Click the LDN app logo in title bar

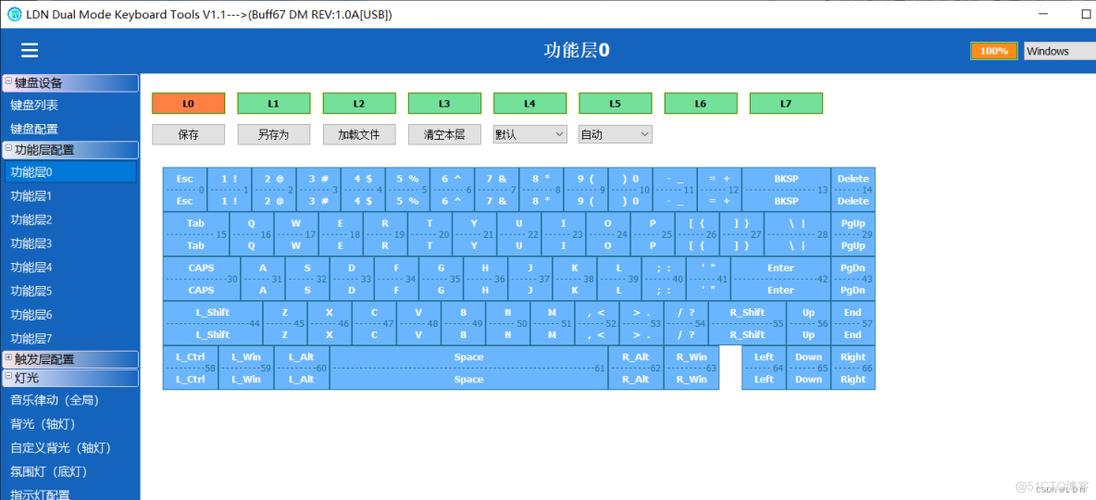[x=14, y=14]
